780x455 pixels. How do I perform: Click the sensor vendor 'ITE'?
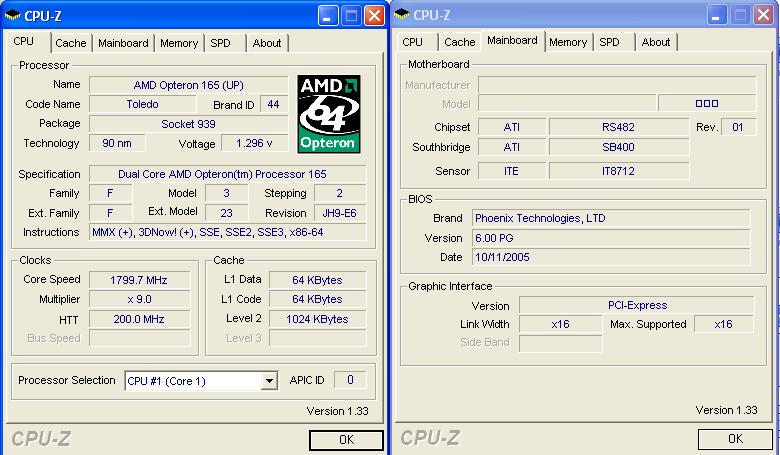pos(511,171)
